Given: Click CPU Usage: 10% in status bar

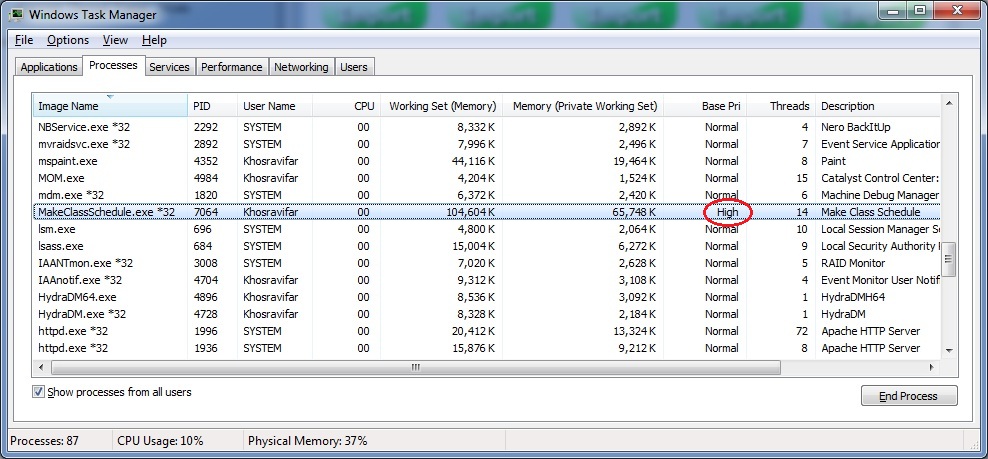Looking at the screenshot, I should tap(161, 441).
